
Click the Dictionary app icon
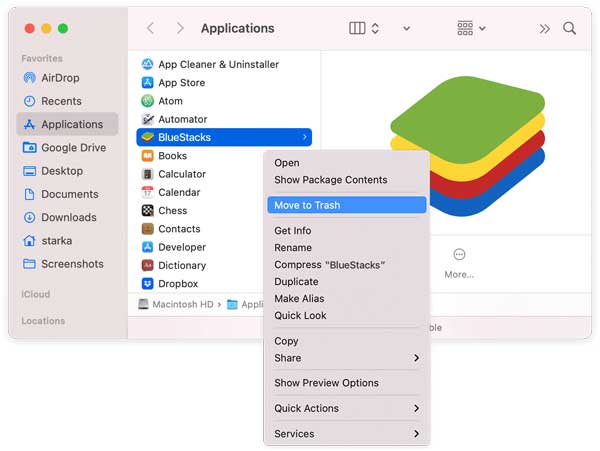[x=147, y=265]
